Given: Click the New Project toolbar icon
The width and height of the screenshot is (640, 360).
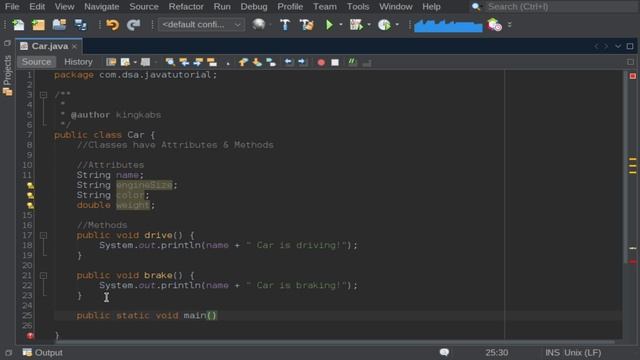Looking at the screenshot, I should pyautogui.click(x=38, y=25).
